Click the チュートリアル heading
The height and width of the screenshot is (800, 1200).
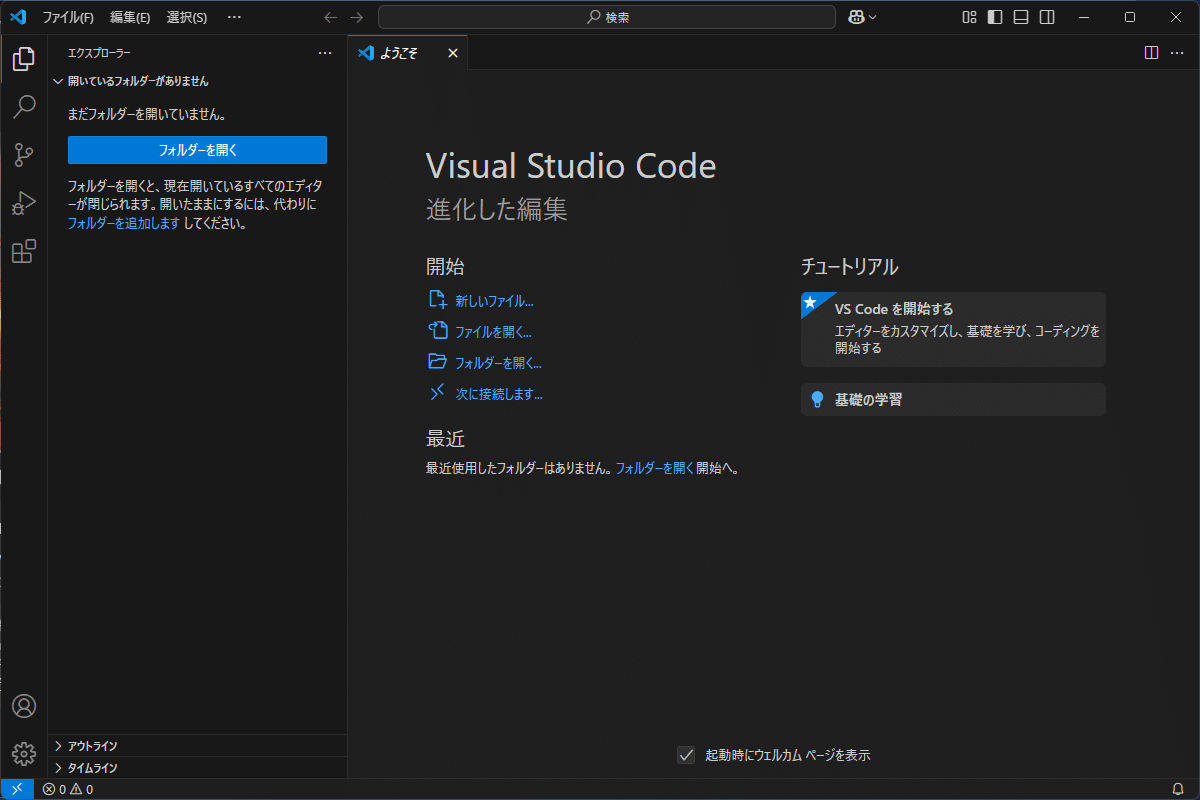coord(849,267)
